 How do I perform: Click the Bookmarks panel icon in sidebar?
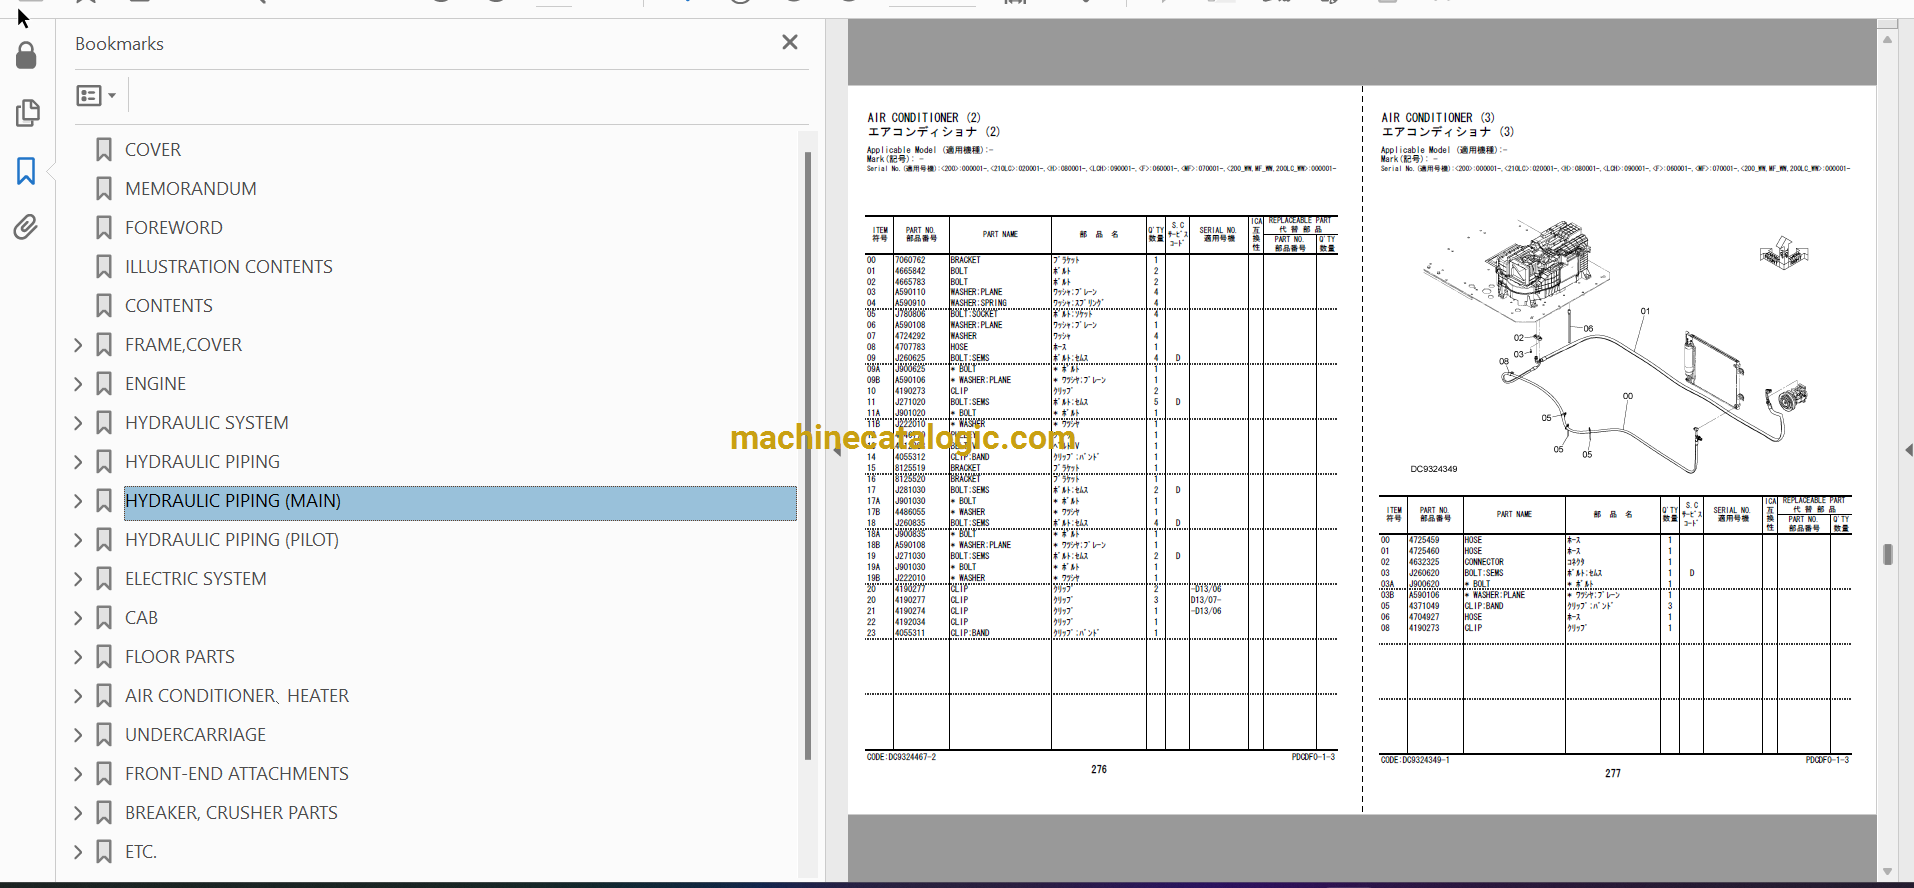26,171
